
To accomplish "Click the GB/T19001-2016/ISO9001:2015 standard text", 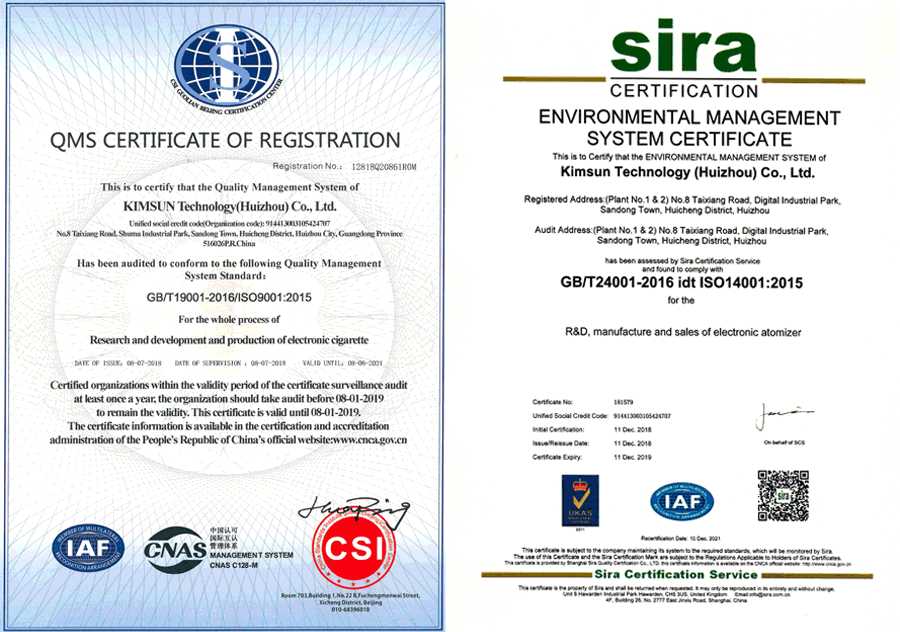I will 229,297.
